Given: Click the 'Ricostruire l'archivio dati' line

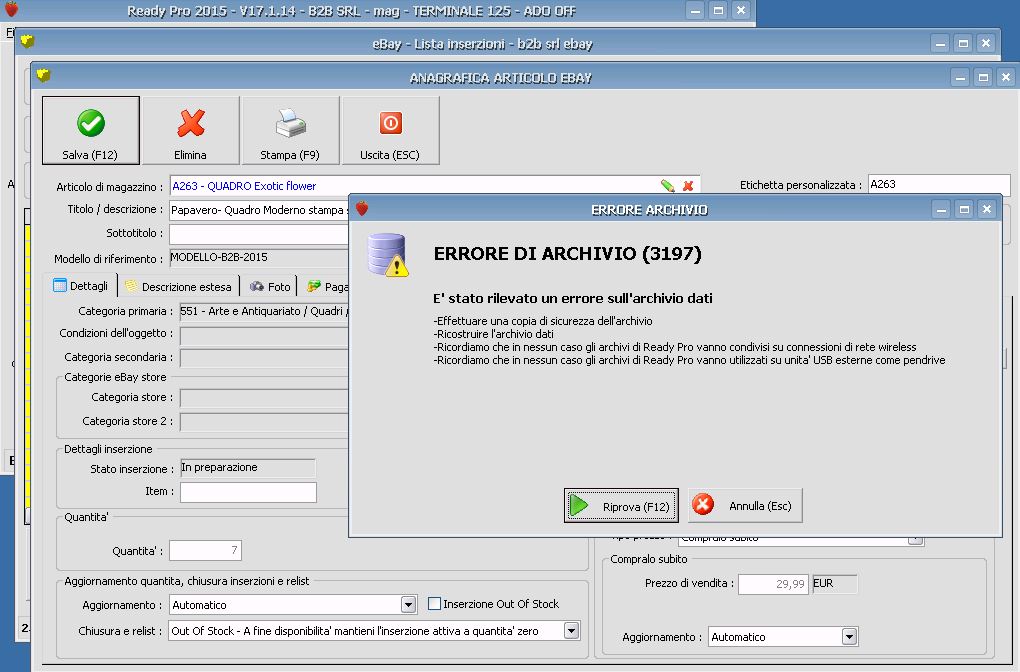Looking at the screenshot, I should [494, 334].
